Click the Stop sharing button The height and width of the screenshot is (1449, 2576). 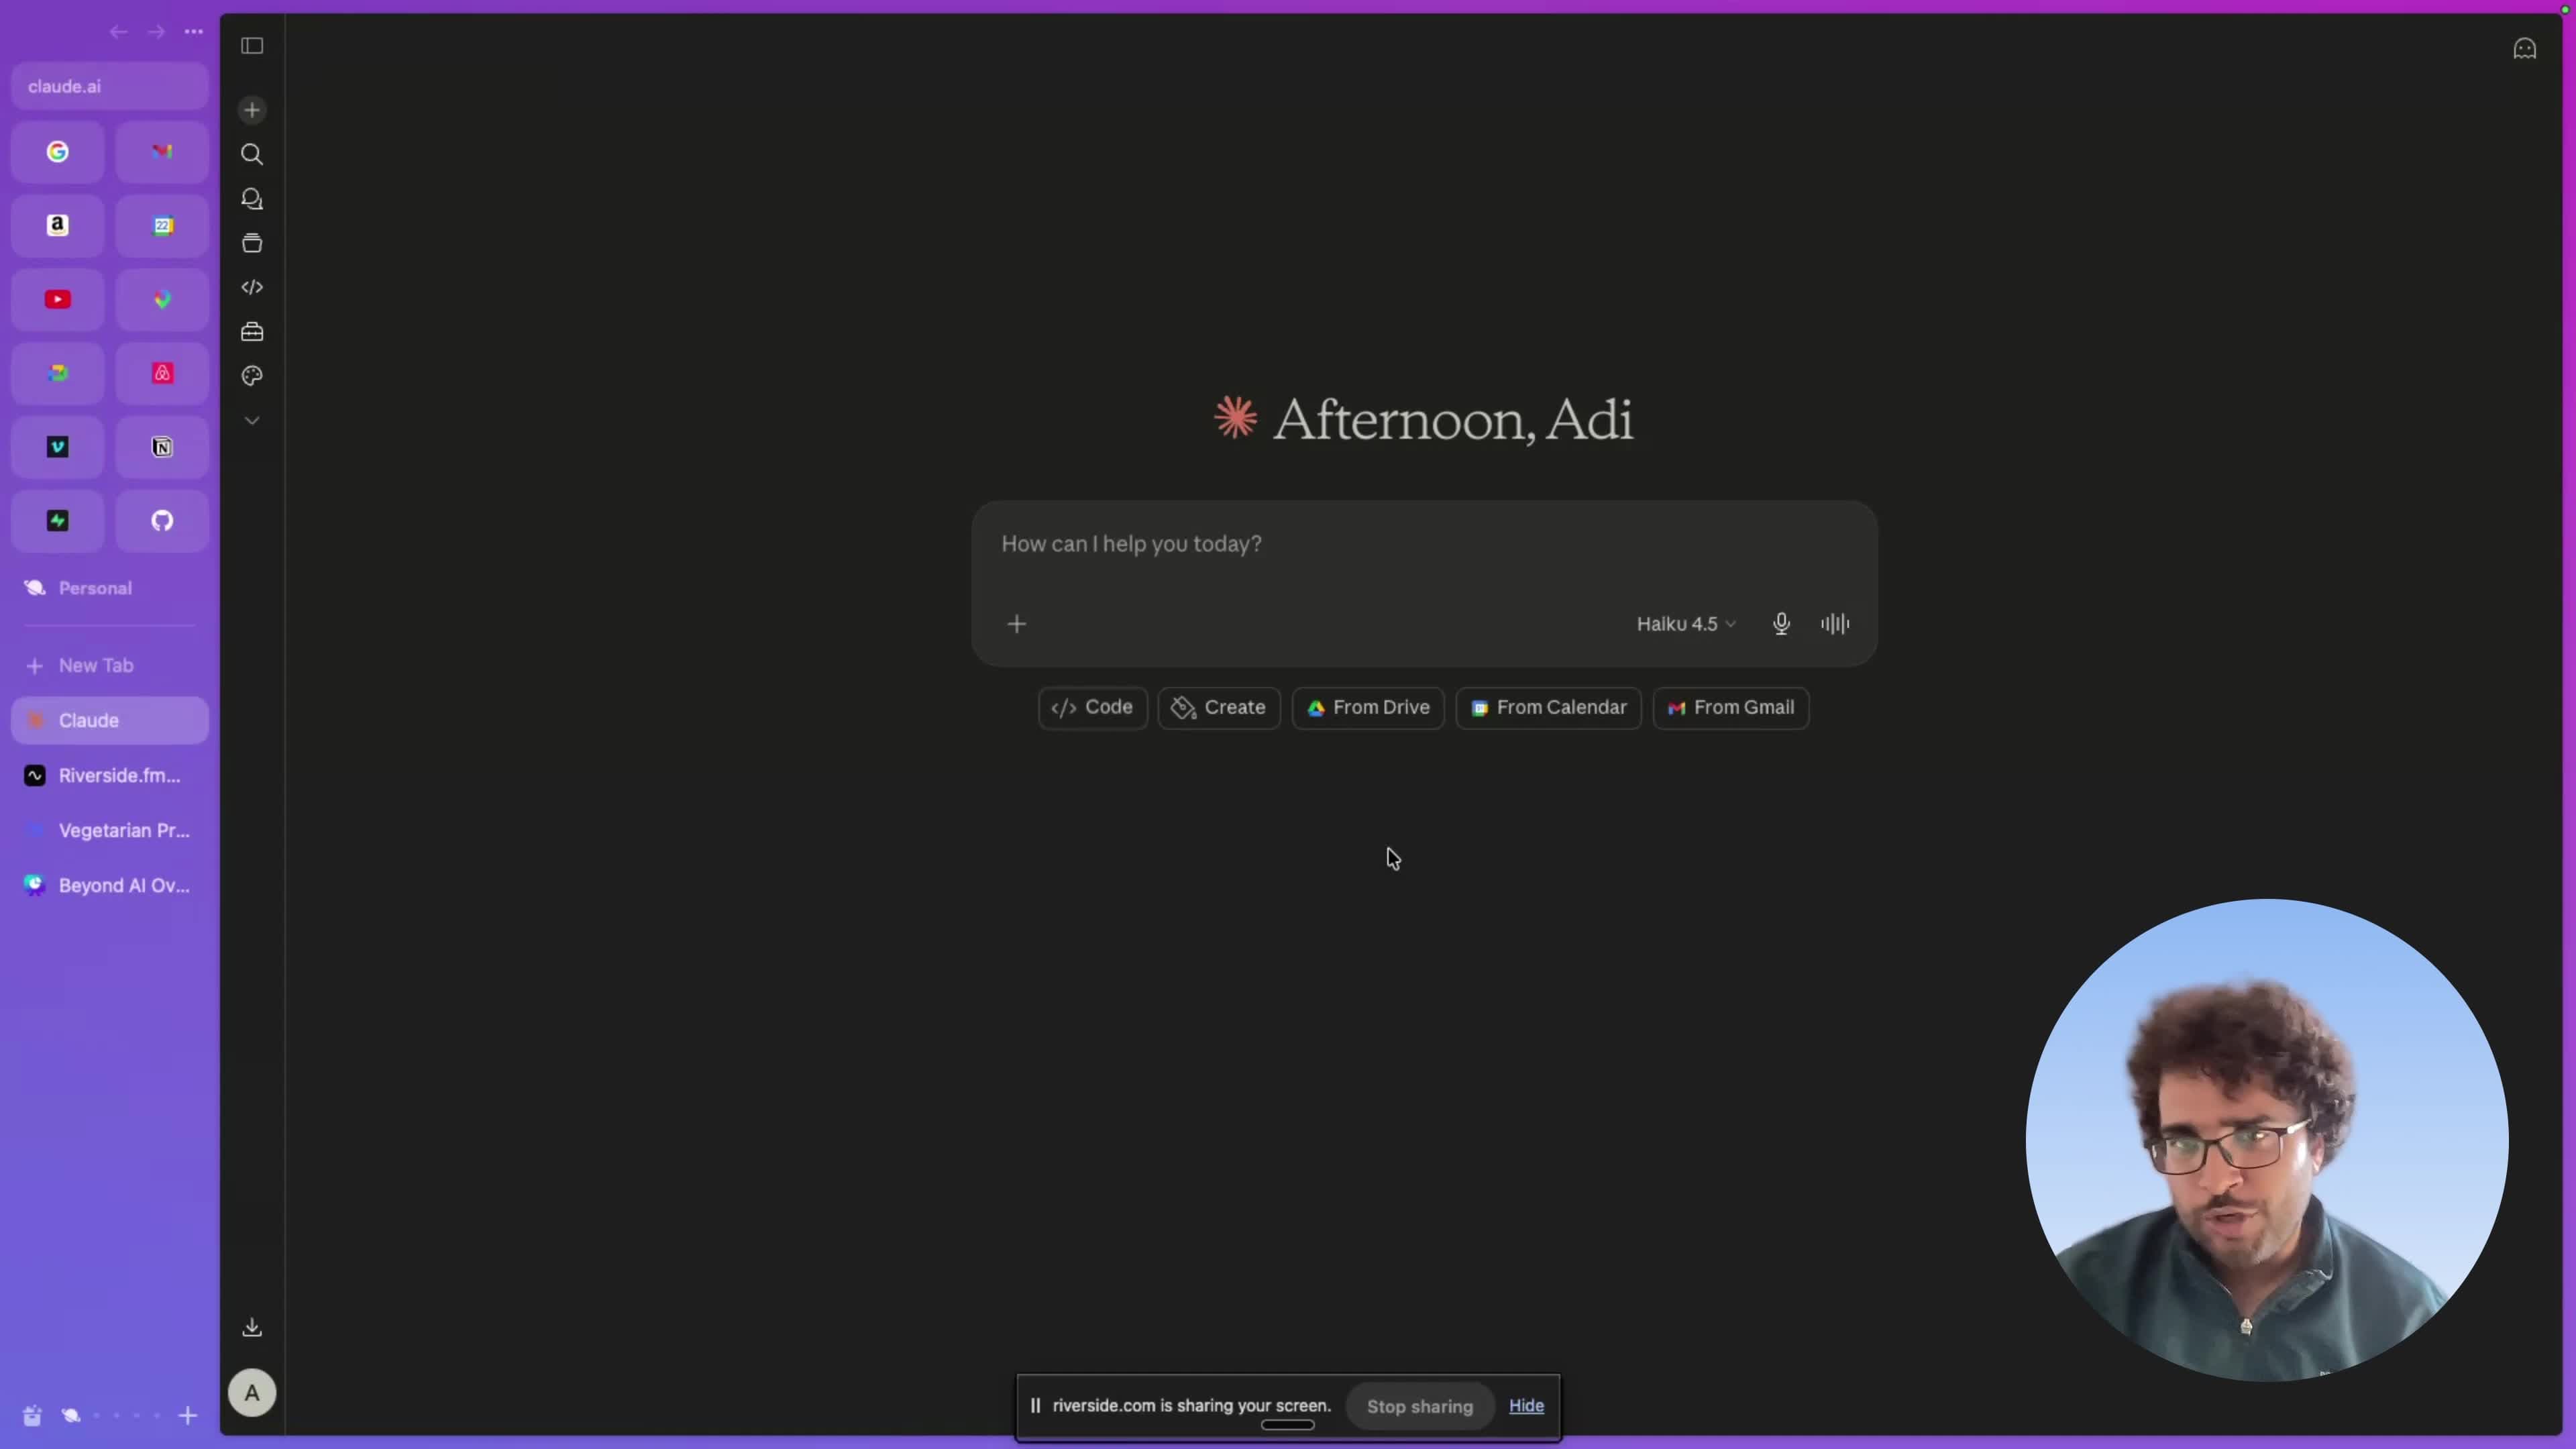pyautogui.click(x=1419, y=1406)
